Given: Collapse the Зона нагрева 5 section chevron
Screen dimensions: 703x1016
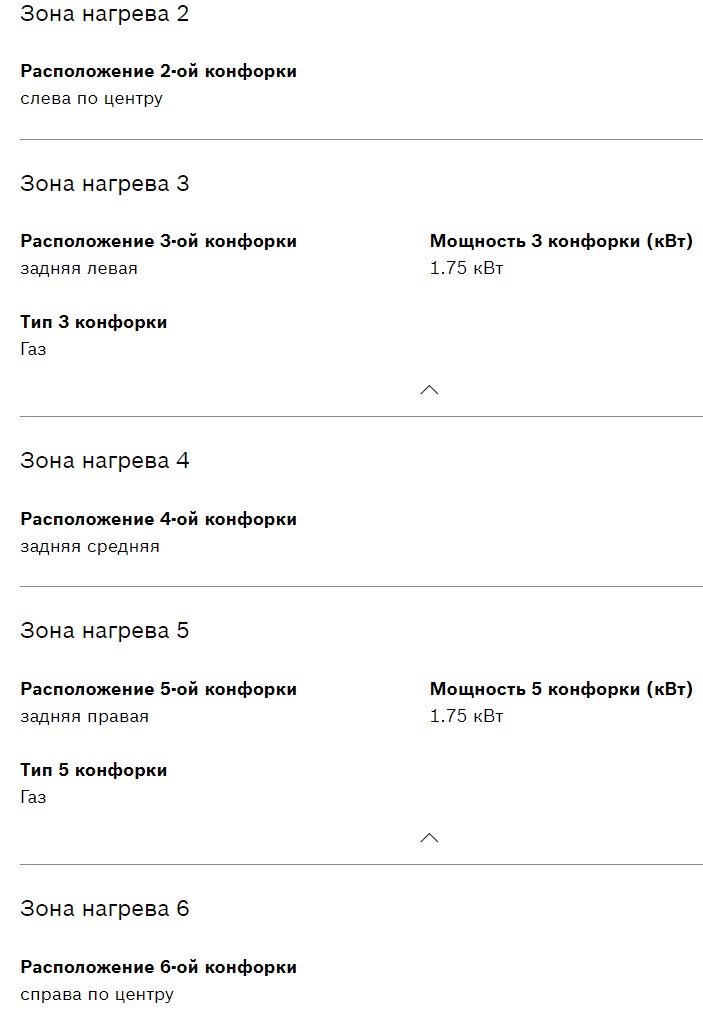Looking at the screenshot, I should [x=429, y=838].
